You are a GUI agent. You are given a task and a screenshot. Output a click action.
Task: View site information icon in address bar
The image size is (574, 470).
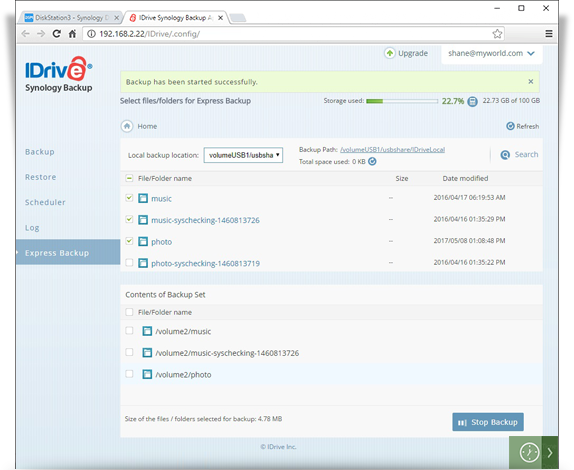point(92,34)
